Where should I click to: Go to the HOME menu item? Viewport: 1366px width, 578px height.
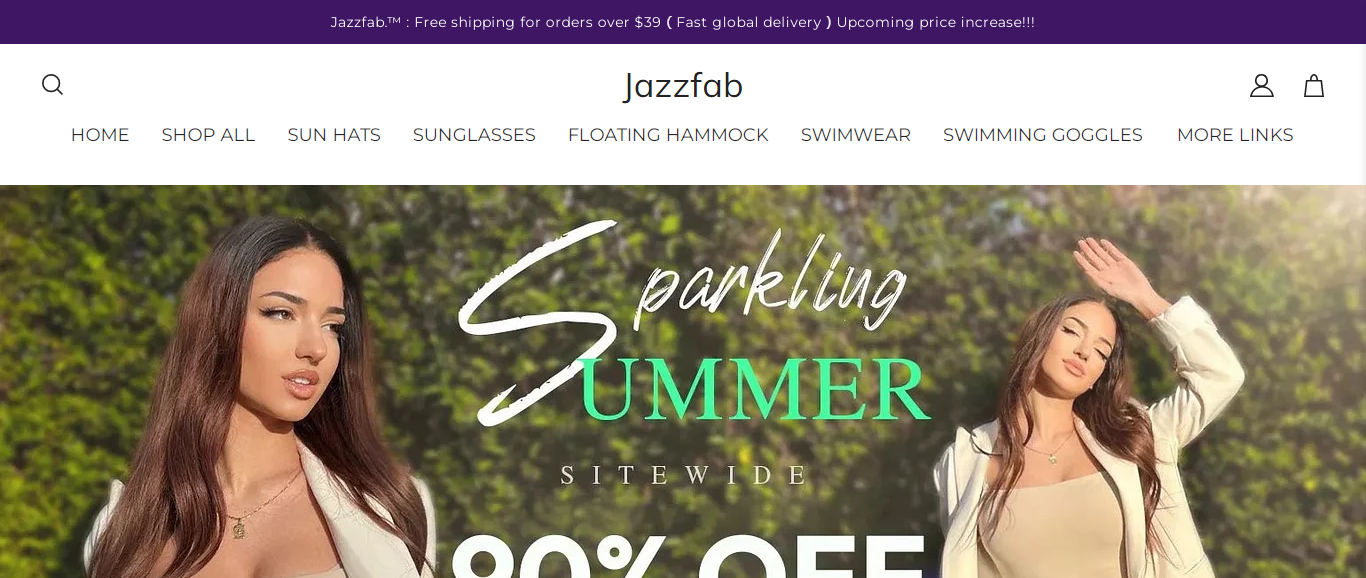click(100, 135)
